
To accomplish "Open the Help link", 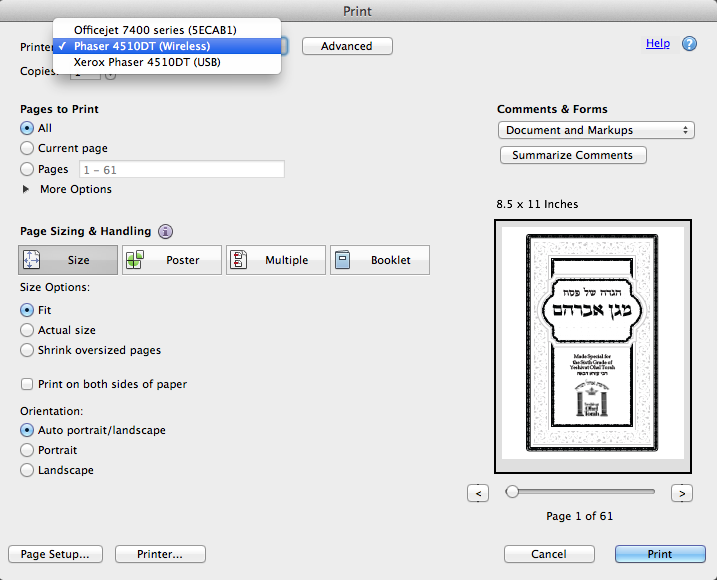I will (x=658, y=43).
